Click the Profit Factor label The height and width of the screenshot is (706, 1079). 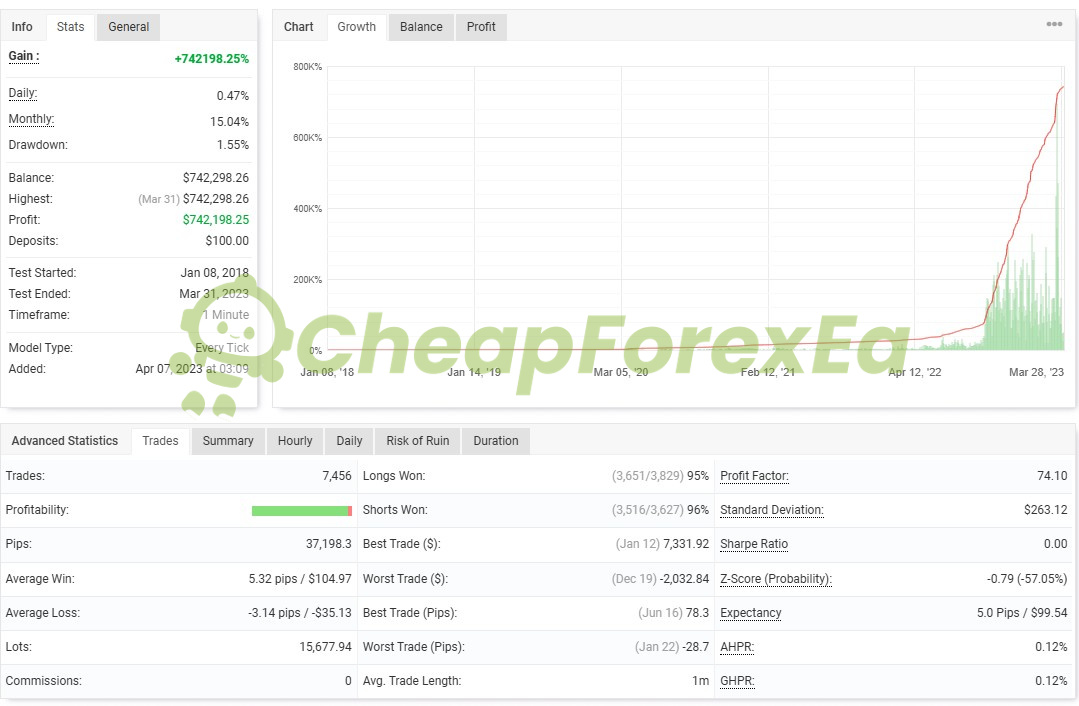coord(754,475)
